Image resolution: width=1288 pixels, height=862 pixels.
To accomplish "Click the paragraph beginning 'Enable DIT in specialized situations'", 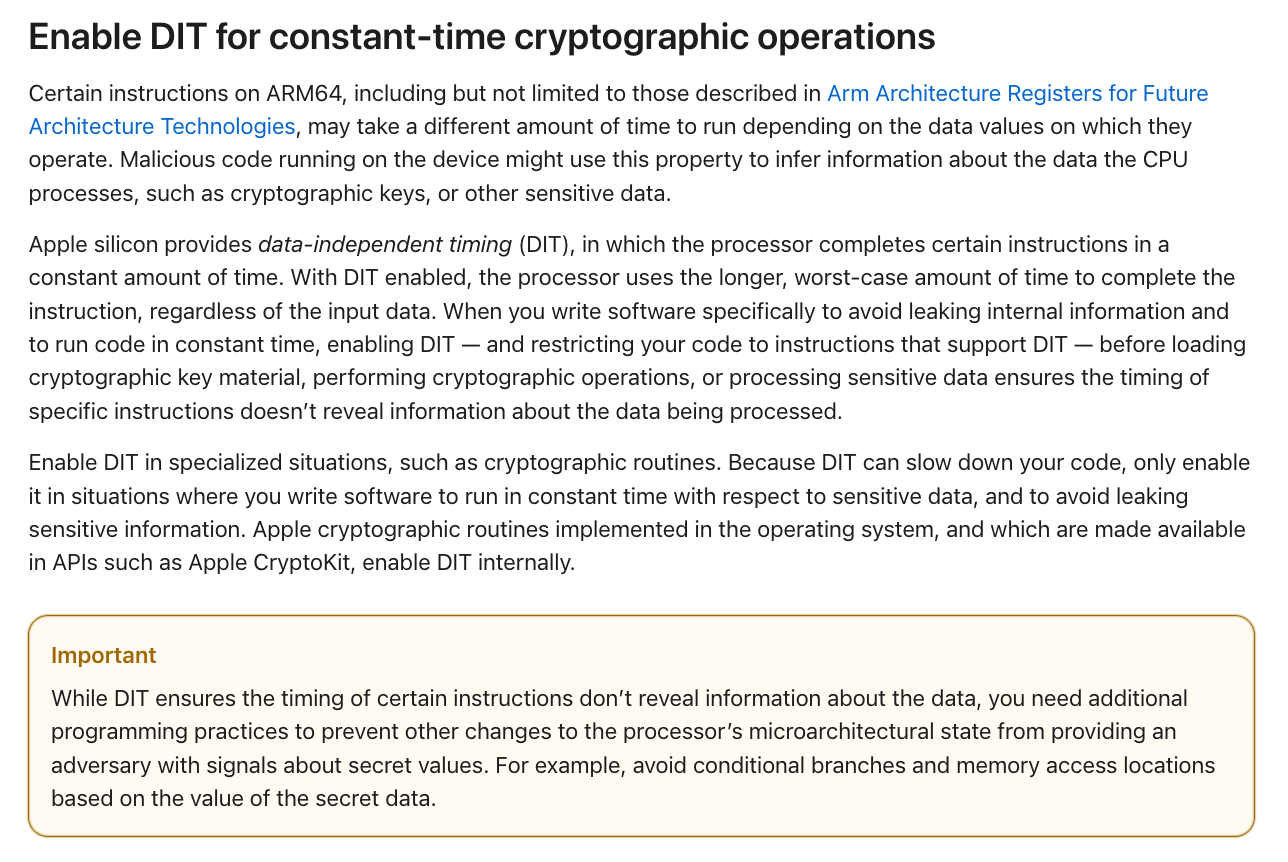I will [x=640, y=513].
